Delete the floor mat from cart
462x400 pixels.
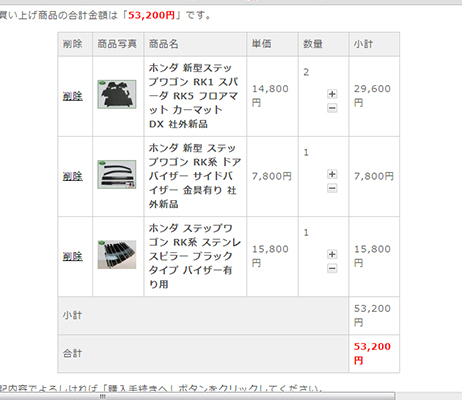pyautogui.click(x=73, y=96)
